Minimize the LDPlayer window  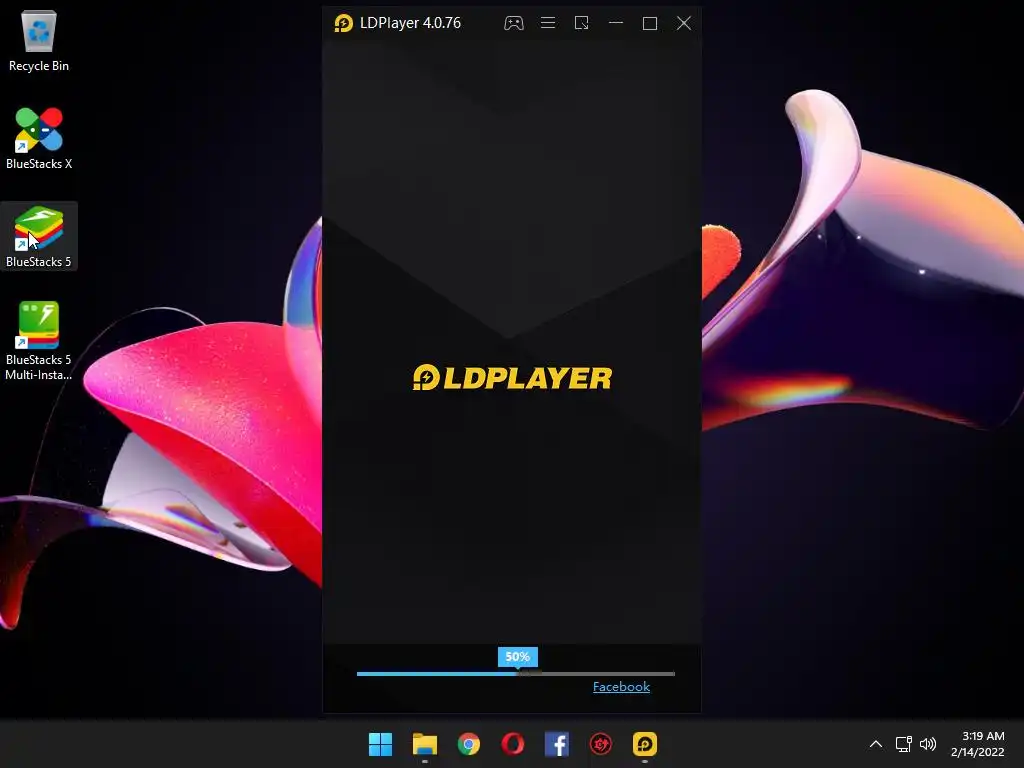pos(616,24)
